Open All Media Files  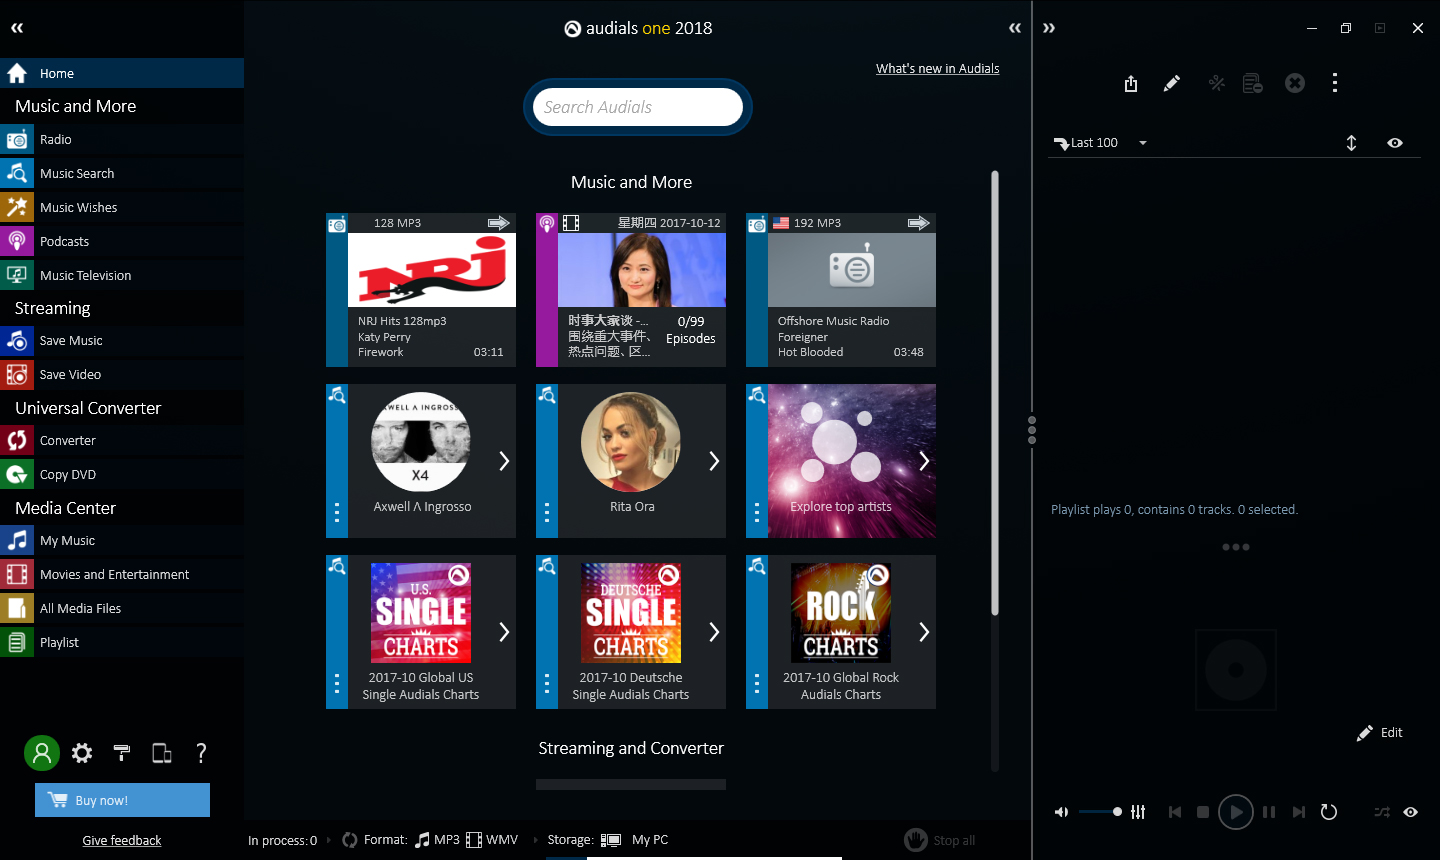tap(122, 609)
